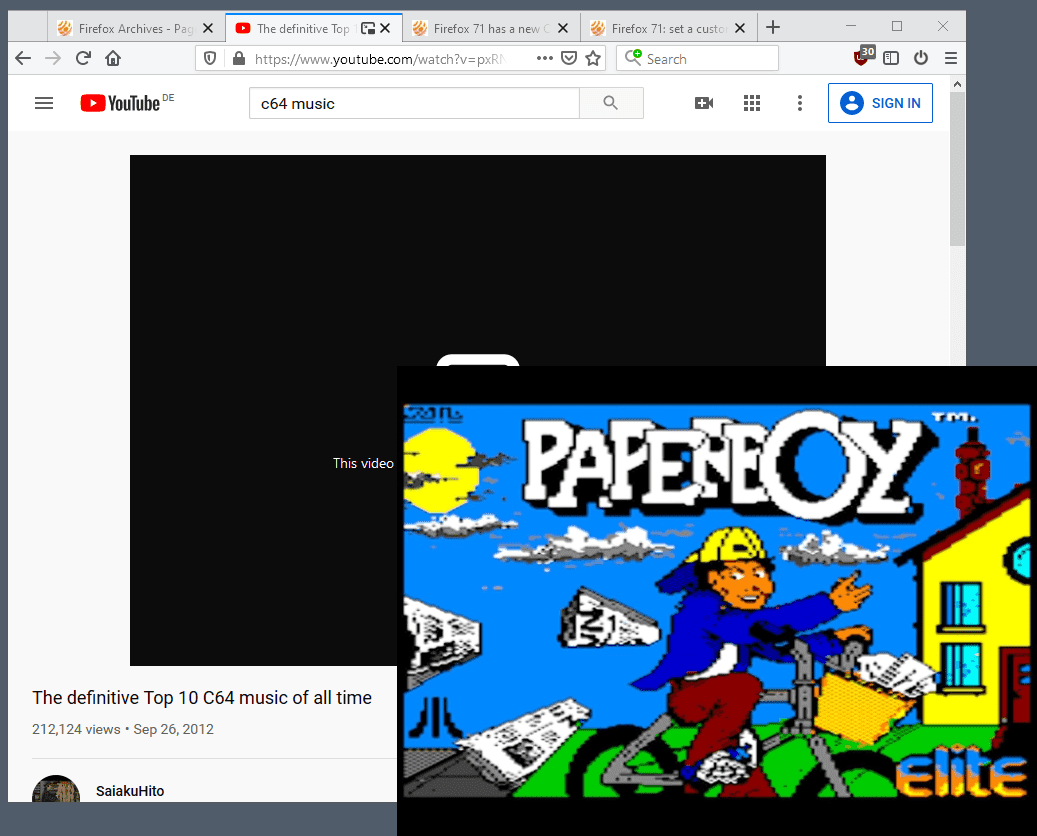Viewport: 1037px width, 836px height.
Task: Open the page actions three-dot menu
Action: click(x=545, y=58)
